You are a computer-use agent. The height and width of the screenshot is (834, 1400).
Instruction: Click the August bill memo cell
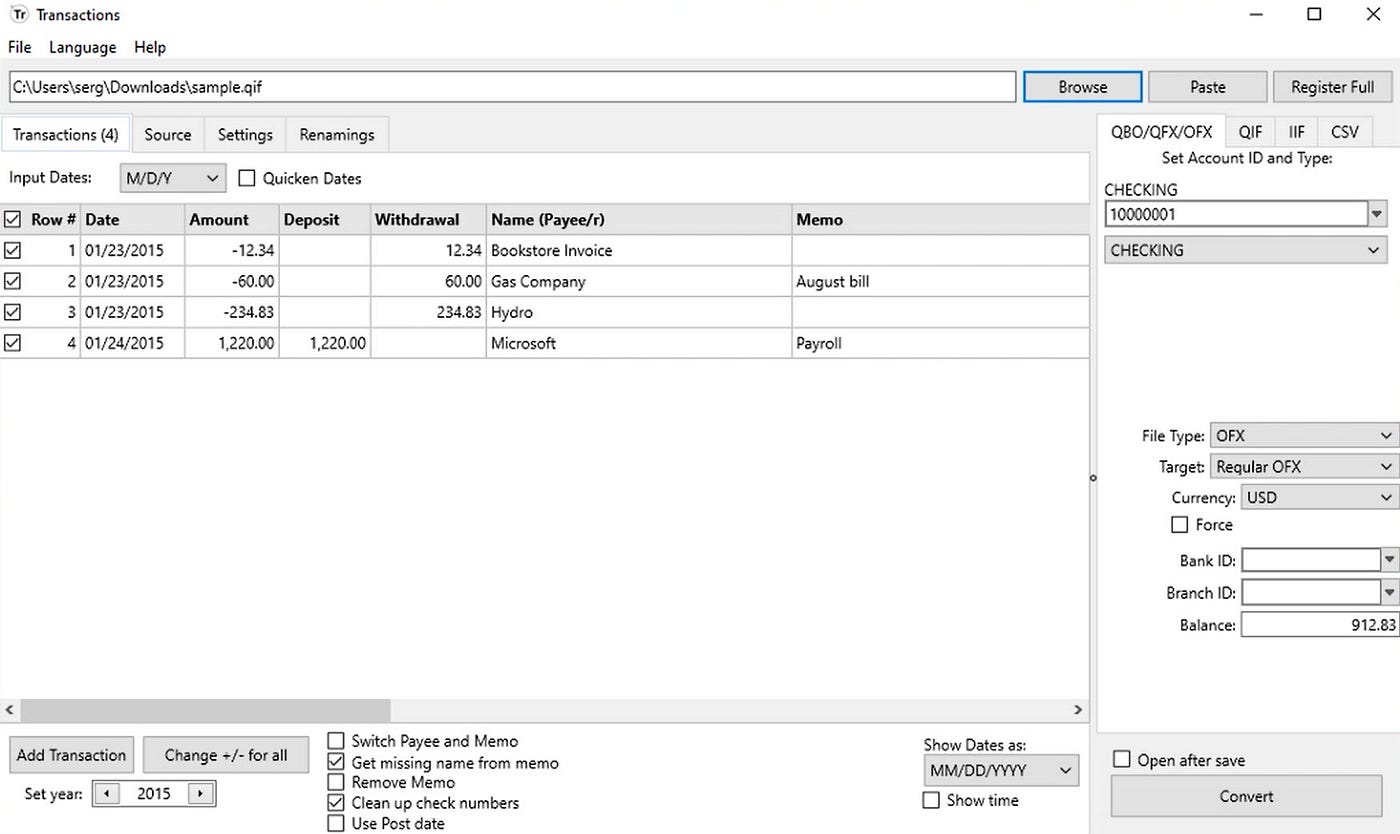pyautogui.click(x=940, y=281)
